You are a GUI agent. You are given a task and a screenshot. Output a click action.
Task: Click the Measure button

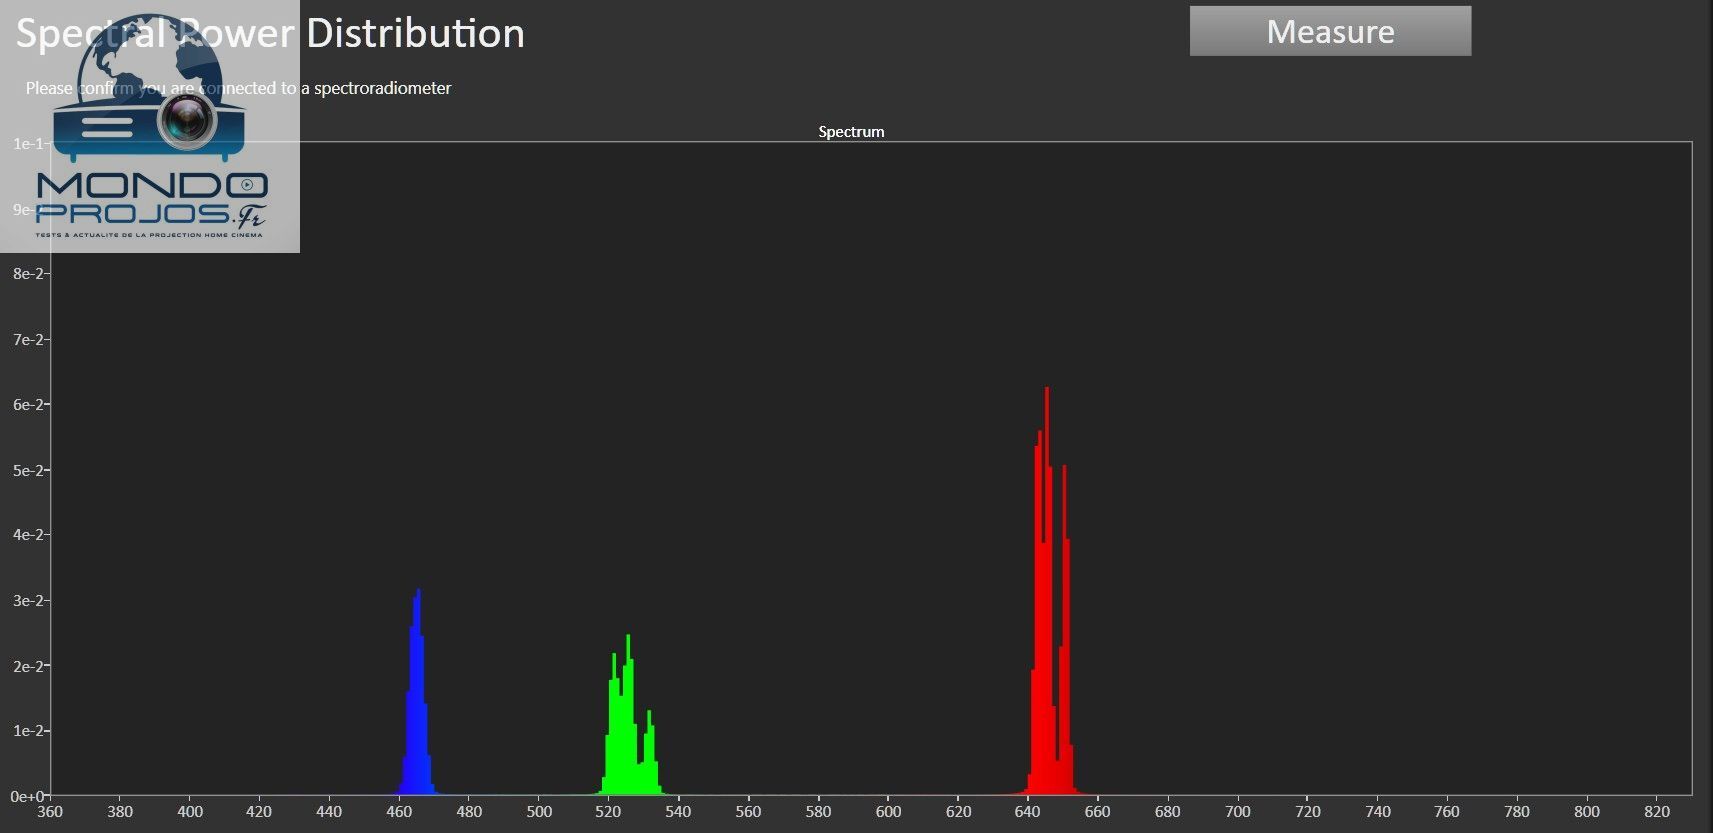coord(1330,31)
